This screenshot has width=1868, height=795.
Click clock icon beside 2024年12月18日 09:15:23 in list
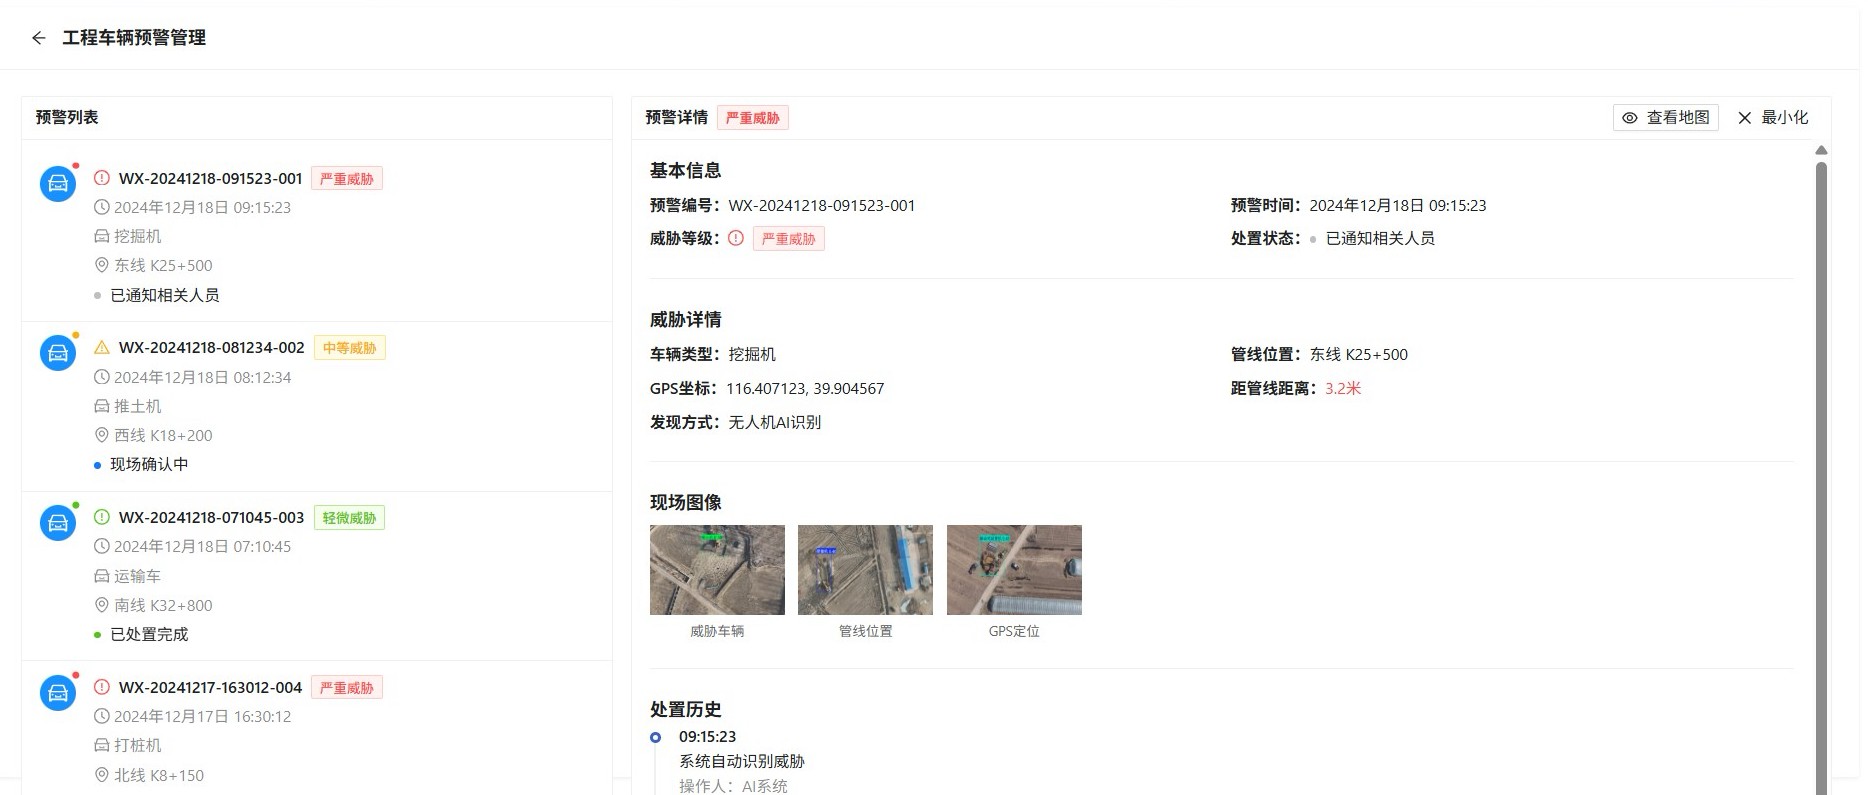[102, 207]
